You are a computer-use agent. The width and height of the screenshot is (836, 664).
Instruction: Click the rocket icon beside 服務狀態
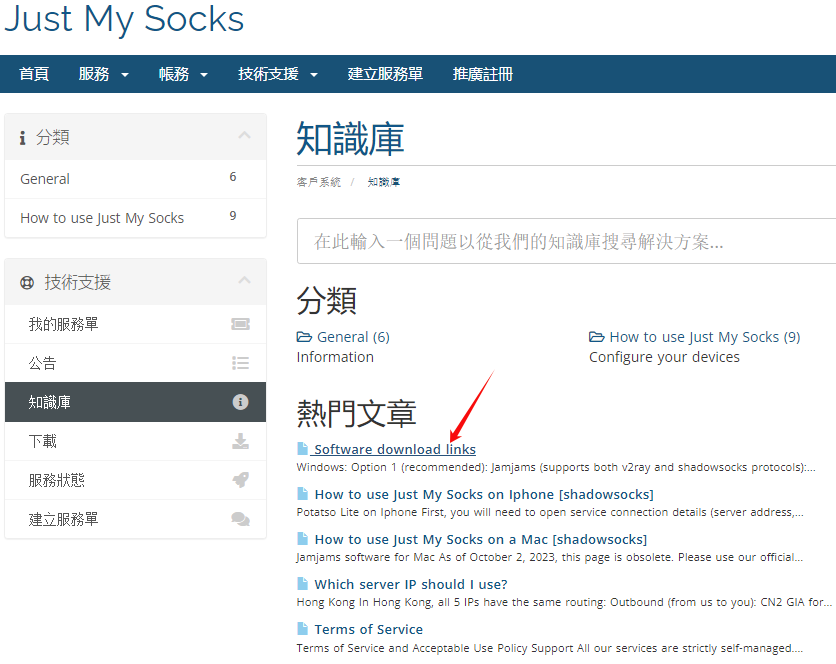[x=240, y=480]
